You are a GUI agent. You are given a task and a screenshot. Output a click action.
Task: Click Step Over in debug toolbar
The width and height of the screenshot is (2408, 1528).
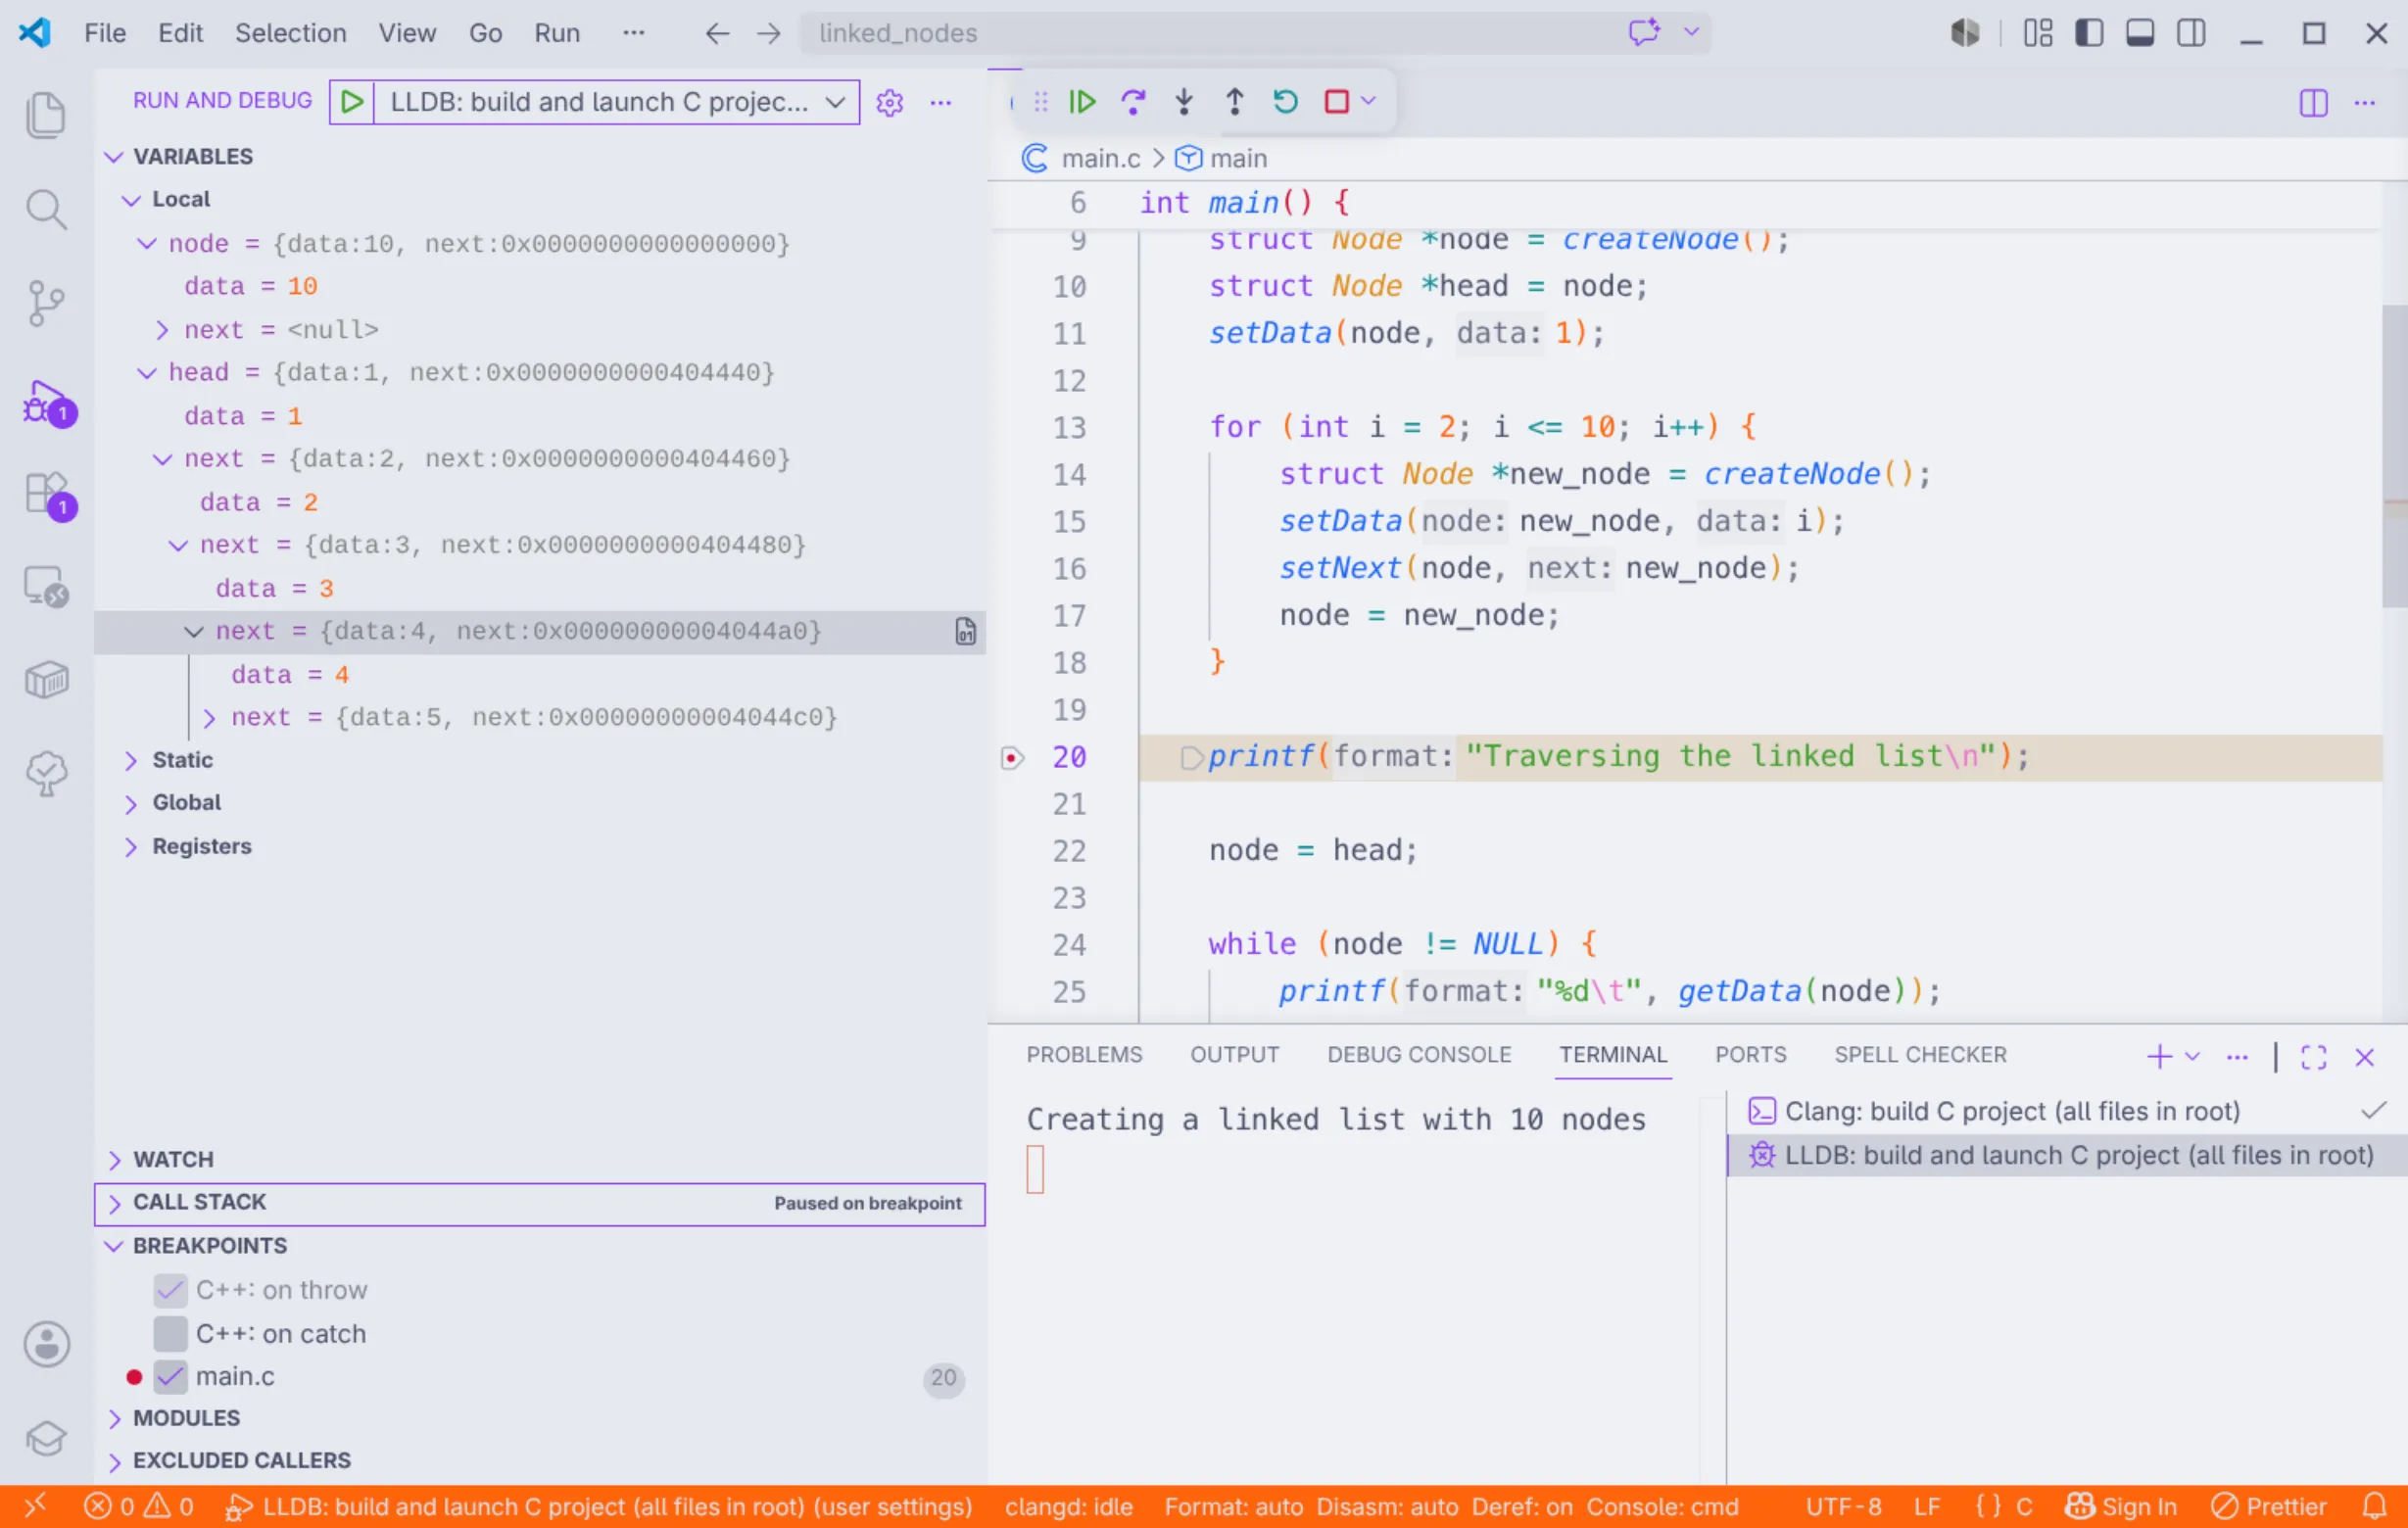click(1133, 102)
